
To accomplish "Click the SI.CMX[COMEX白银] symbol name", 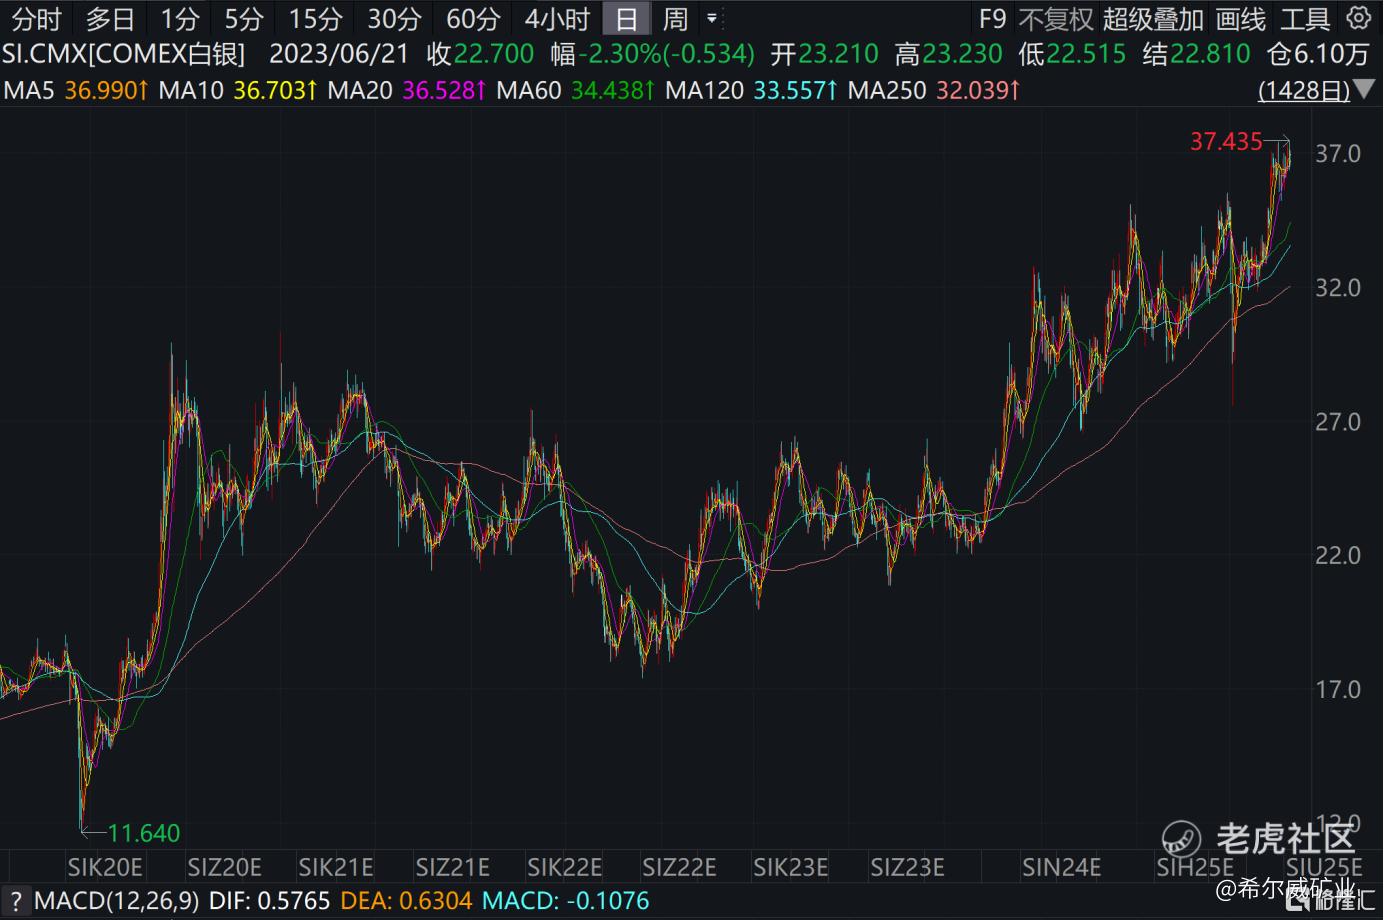I will pyautogui.click(x=123, y=54).
